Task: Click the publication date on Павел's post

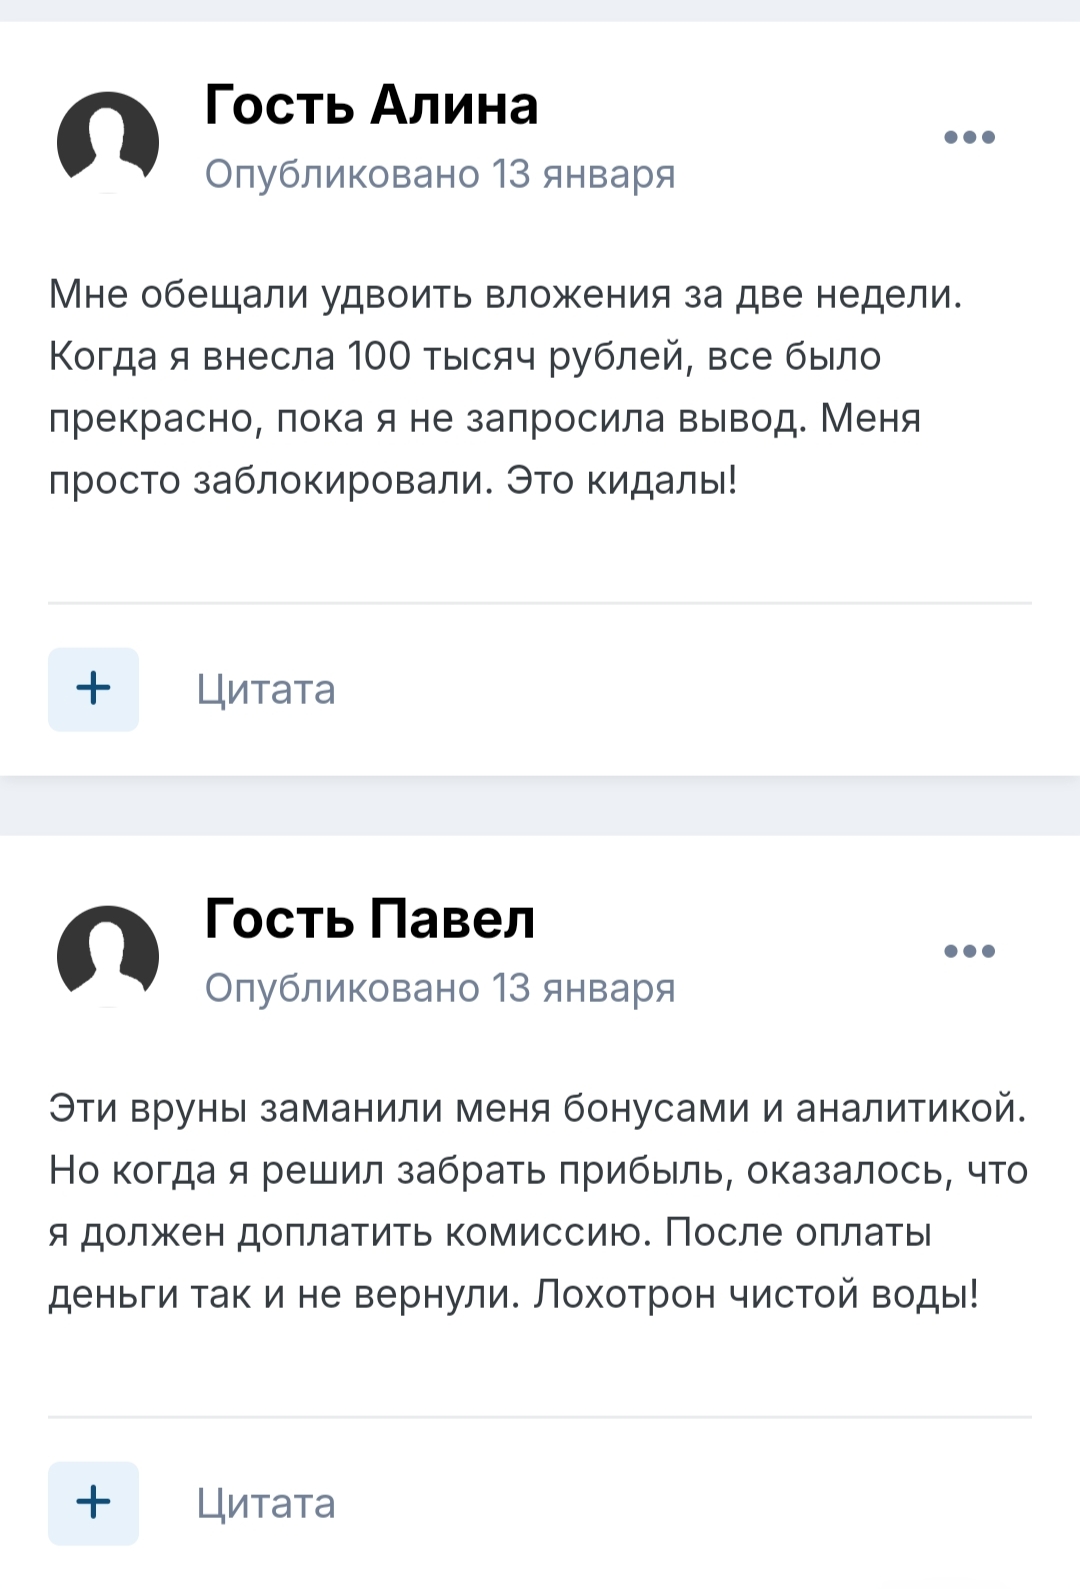Action: pyautogui.click(x=440, y=988)
